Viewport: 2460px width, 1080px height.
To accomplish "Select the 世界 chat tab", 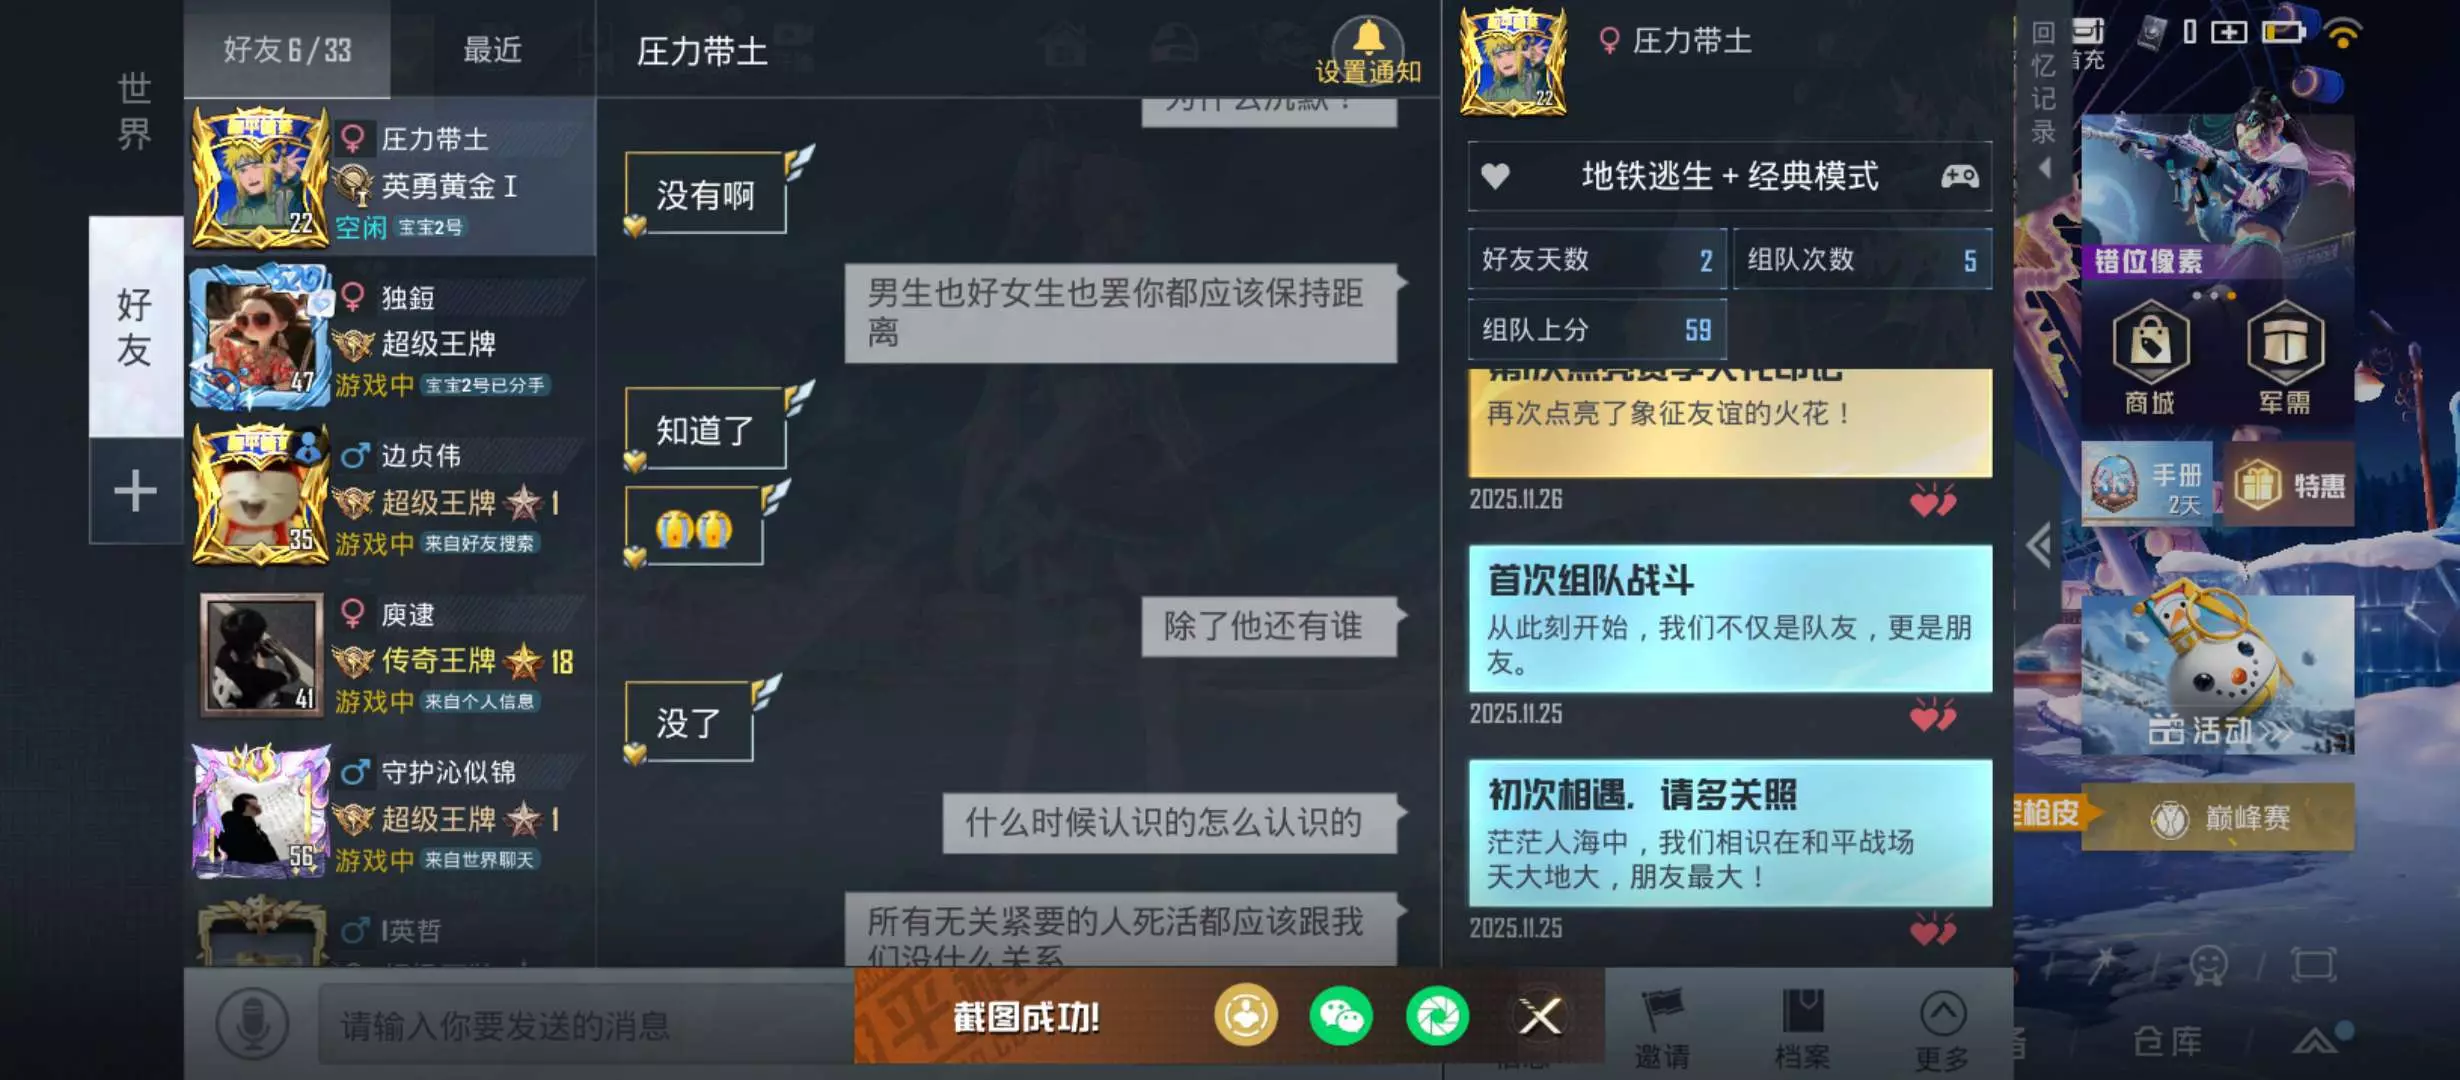I will click(135, 110).
